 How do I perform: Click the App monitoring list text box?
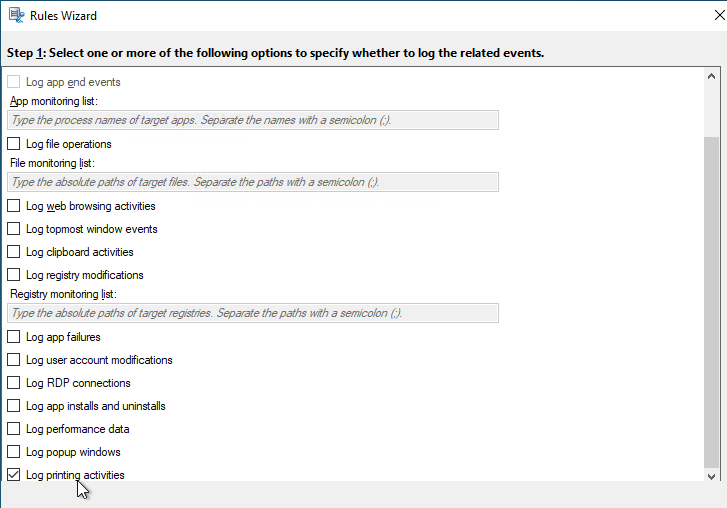tap(253, 120)
